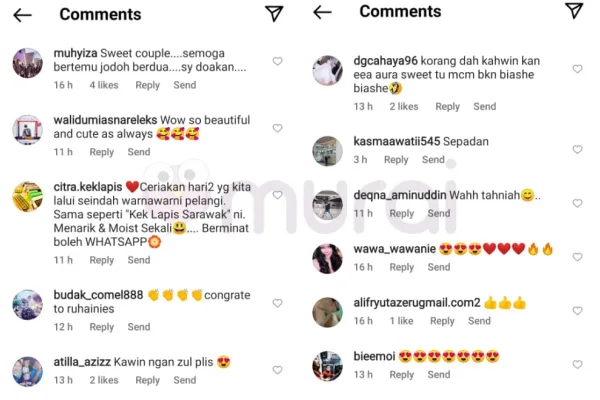
Task: Open the send/share paper plane icon on left panel
Action: [274, 14]
